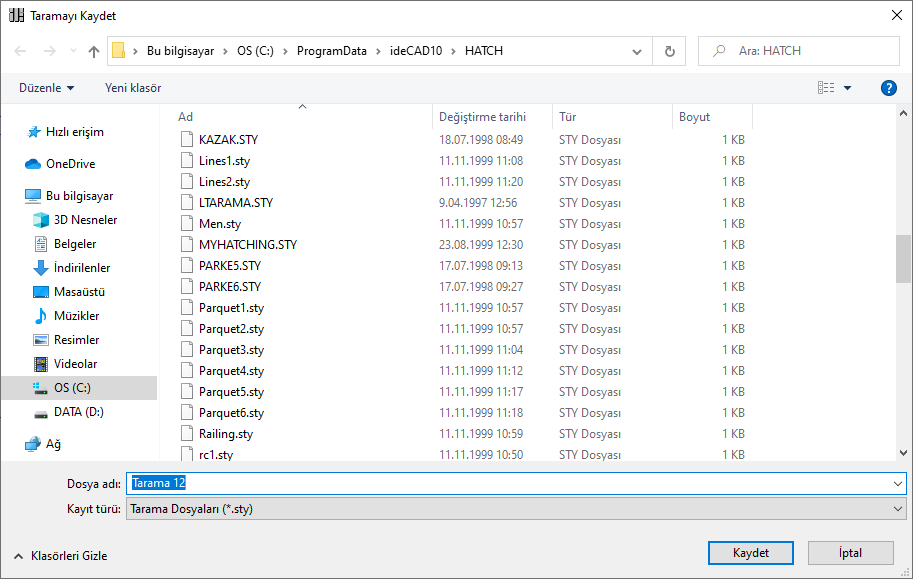
Task: Select the PARKE6.STY file icon
Action: [x=187, y=286]
